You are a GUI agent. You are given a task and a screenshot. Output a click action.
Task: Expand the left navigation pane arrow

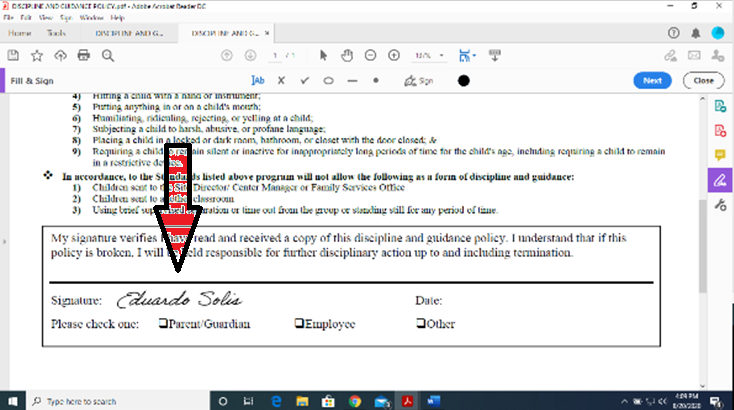click(5, 240)
